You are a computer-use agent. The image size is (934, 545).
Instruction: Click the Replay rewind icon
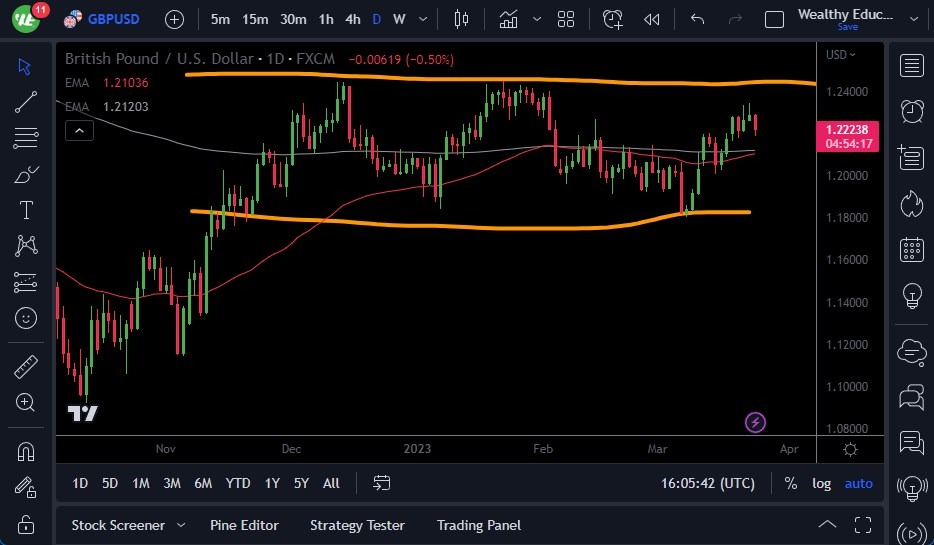(x=652, y=19)
